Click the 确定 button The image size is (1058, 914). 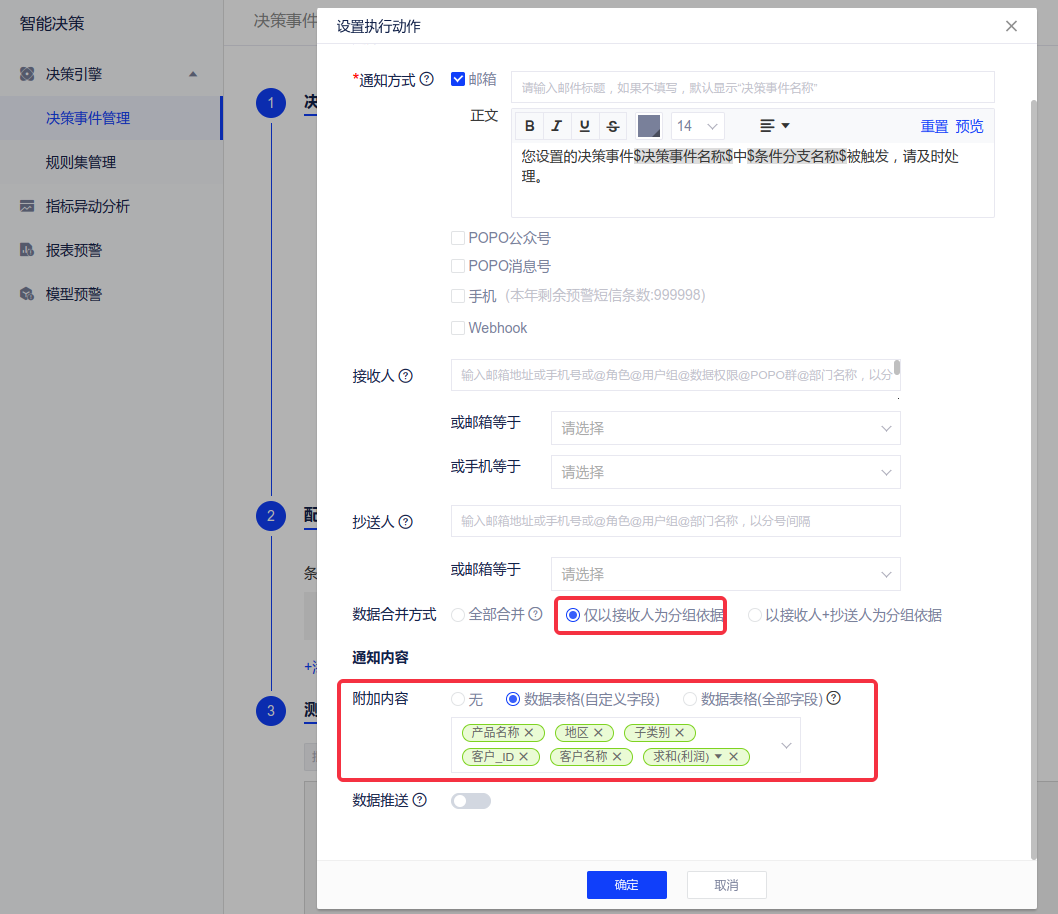tap(626, 885)
